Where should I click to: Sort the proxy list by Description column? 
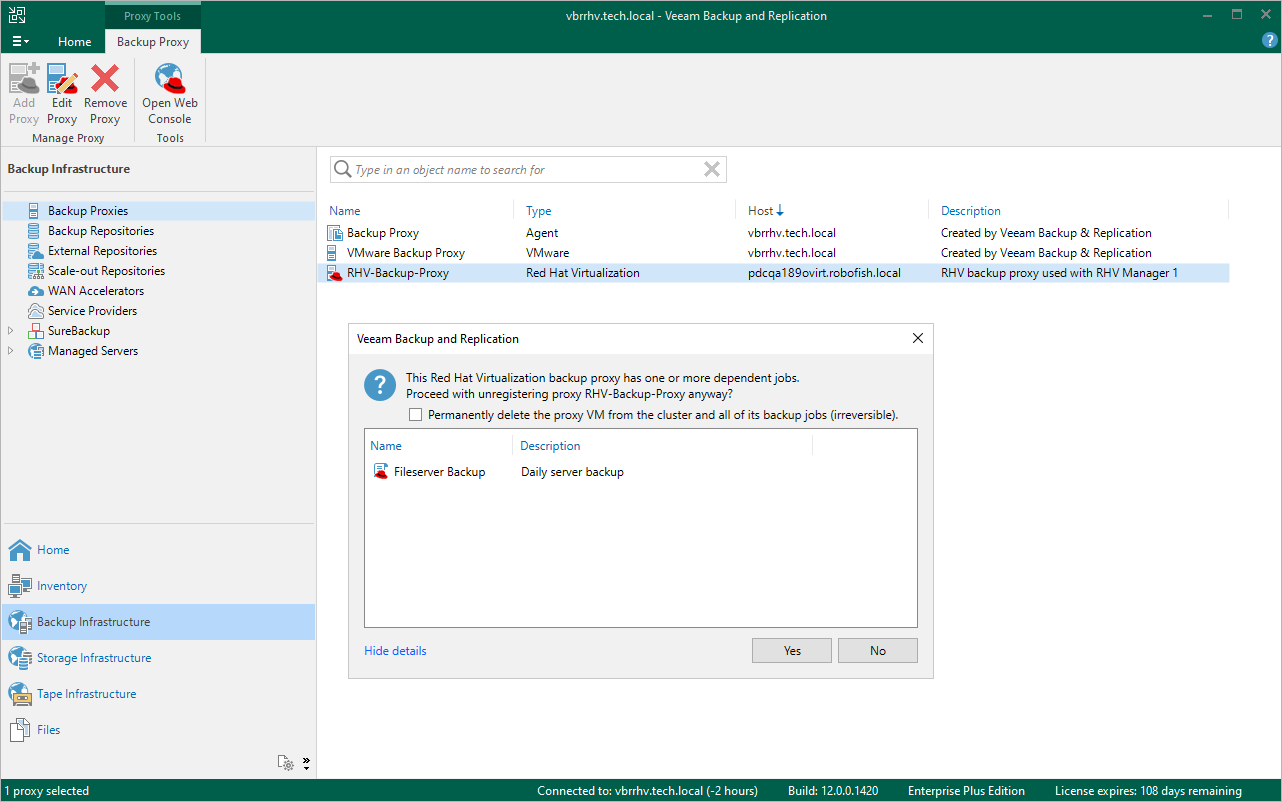click(x=971, y=211)
